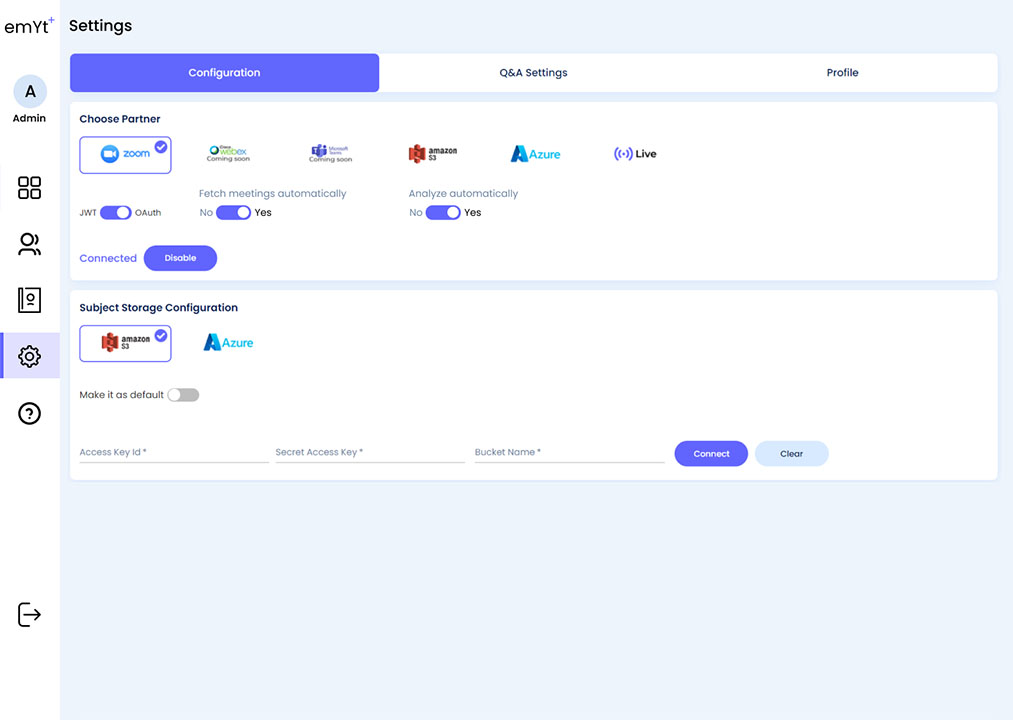
Task: Click the logout icon in sidebar
Action: click(x=30, y=614)
